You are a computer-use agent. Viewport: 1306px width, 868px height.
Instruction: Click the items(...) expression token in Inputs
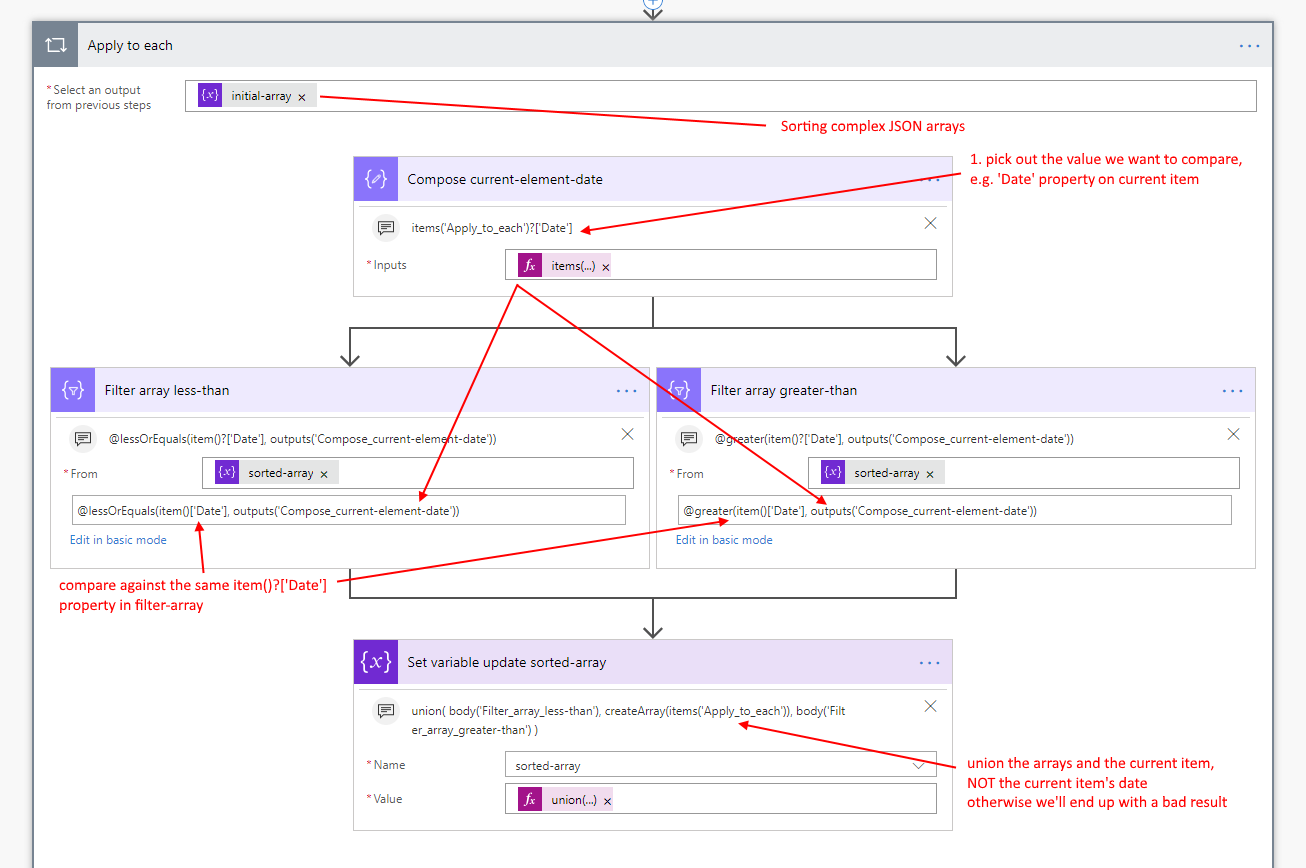pyautogui.click(x=572, y=266)
